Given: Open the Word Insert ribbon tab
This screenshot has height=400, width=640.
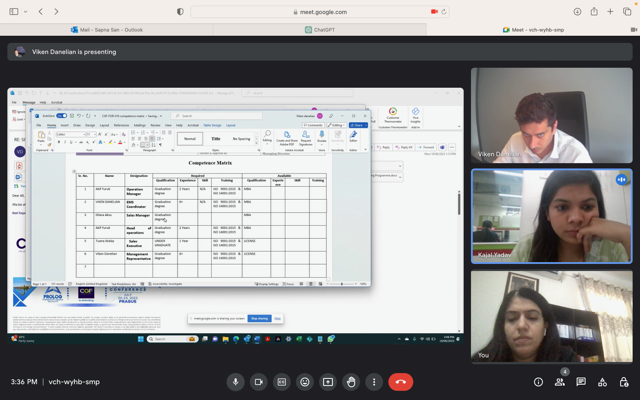Looking at the screenshot, I should click(64, 125).
